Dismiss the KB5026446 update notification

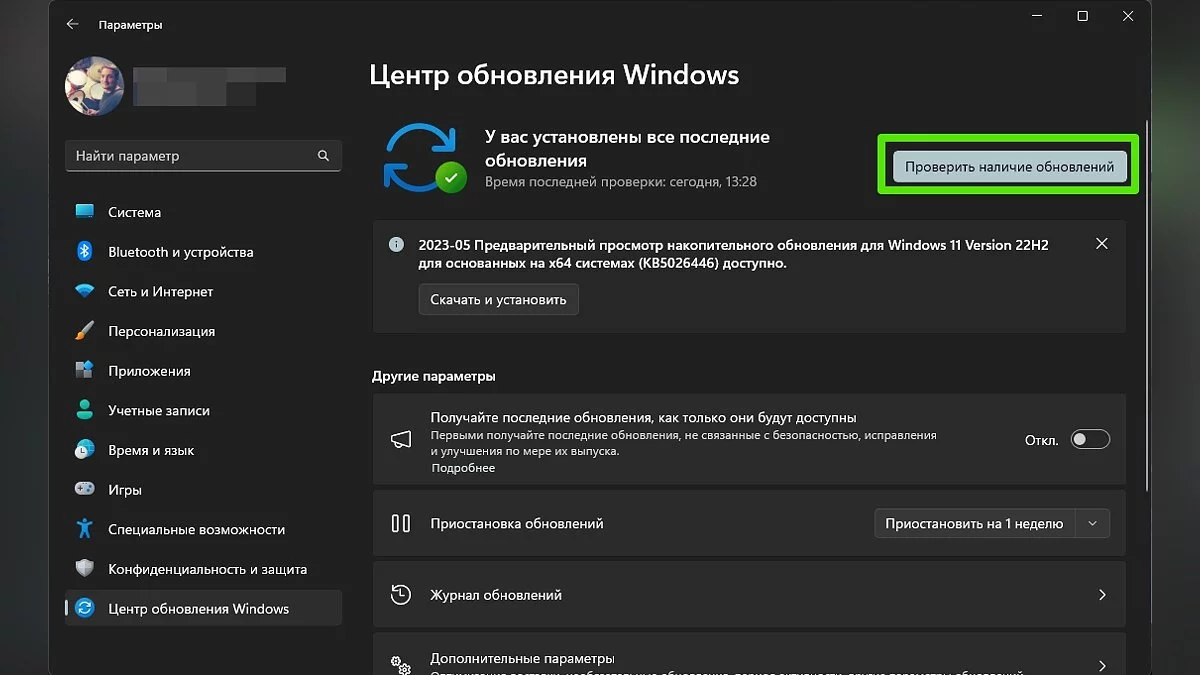click(1101, 244)
